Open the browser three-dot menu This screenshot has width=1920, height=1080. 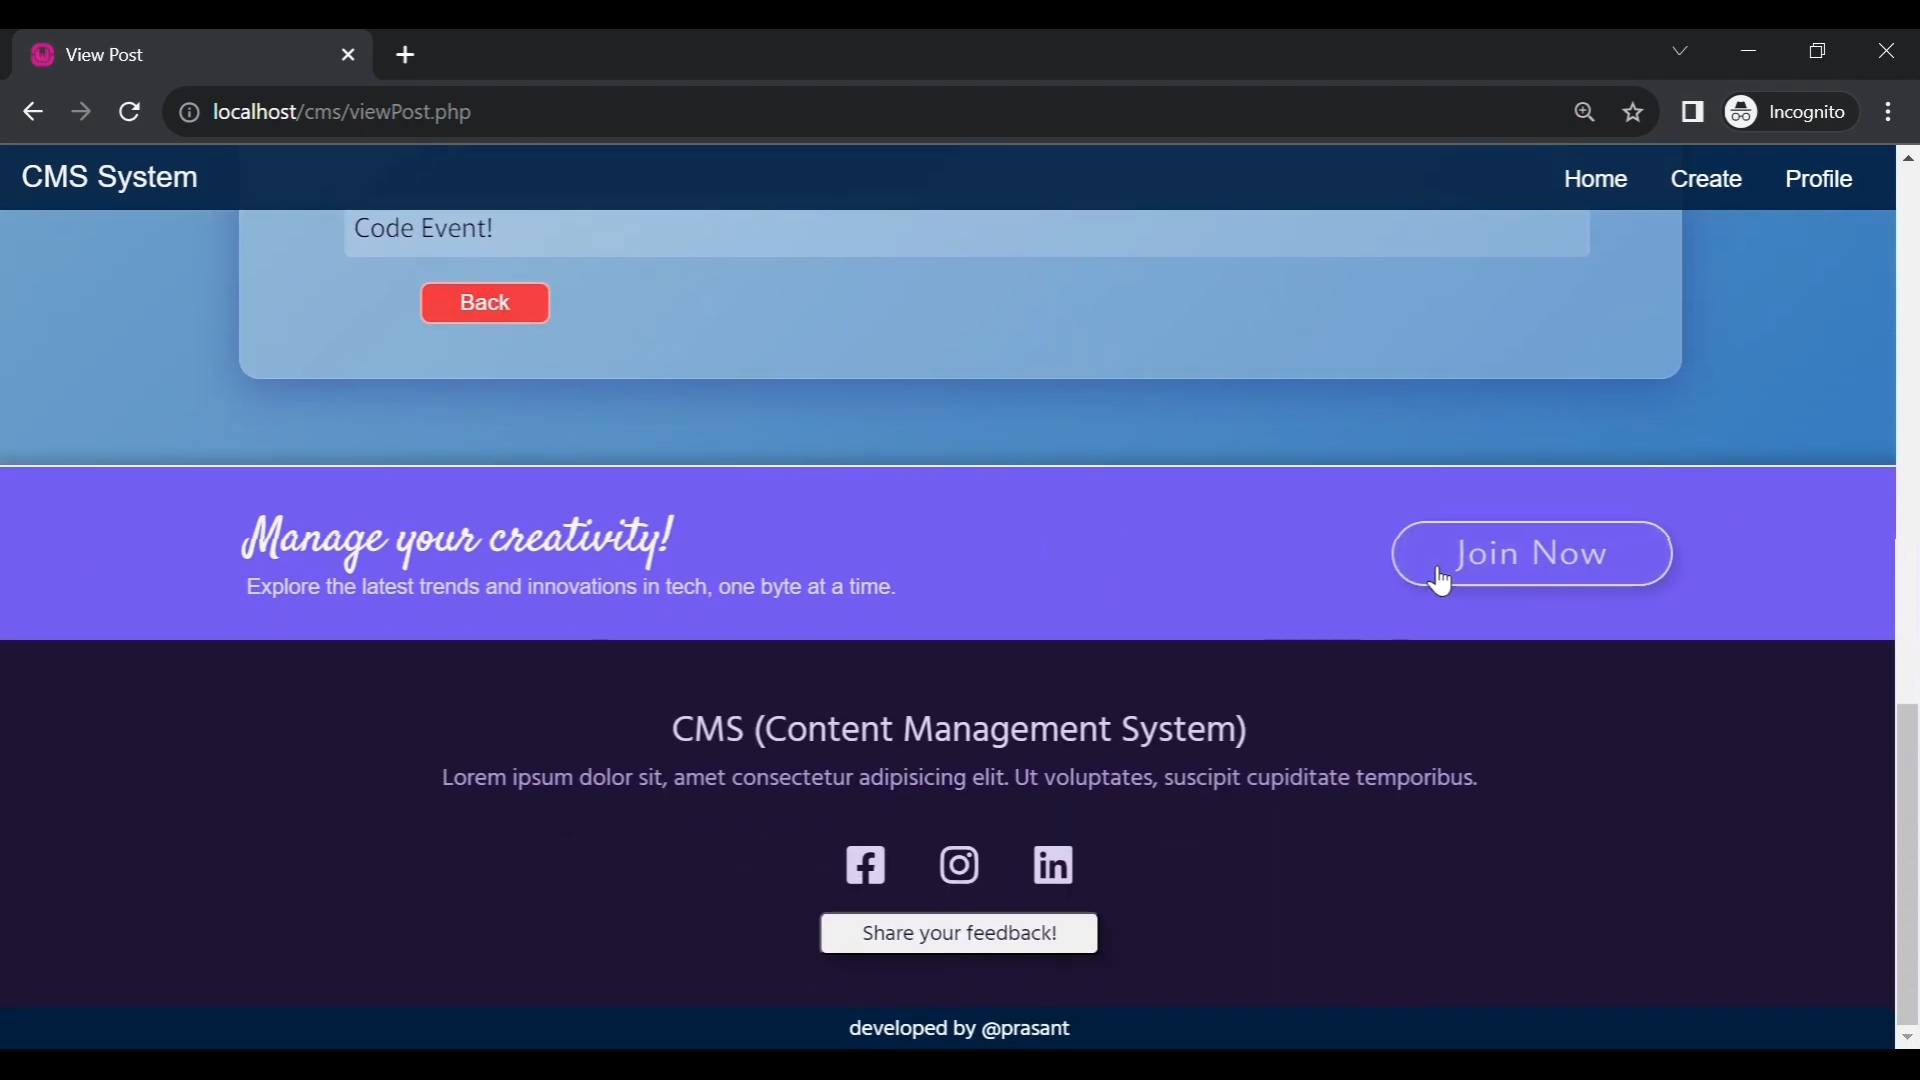[x=1889, y=112]
